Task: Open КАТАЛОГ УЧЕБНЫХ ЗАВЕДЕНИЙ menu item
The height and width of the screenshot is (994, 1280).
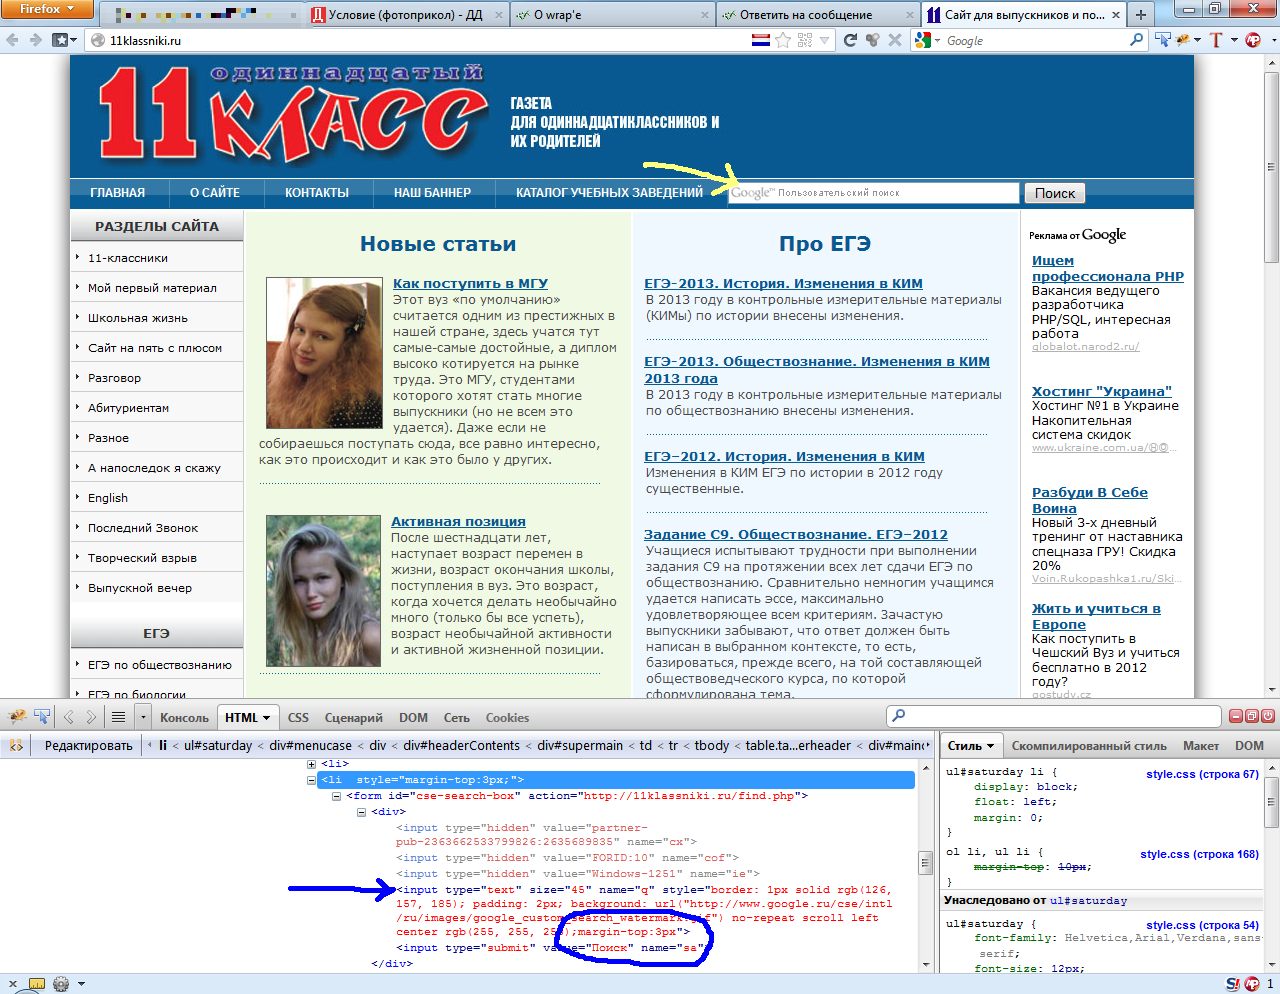Action: point(609,192)
